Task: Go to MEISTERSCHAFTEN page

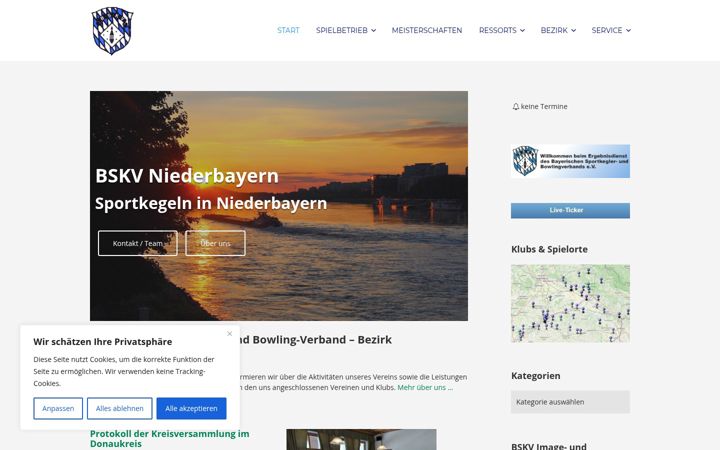Action: [x=427, y=30]
